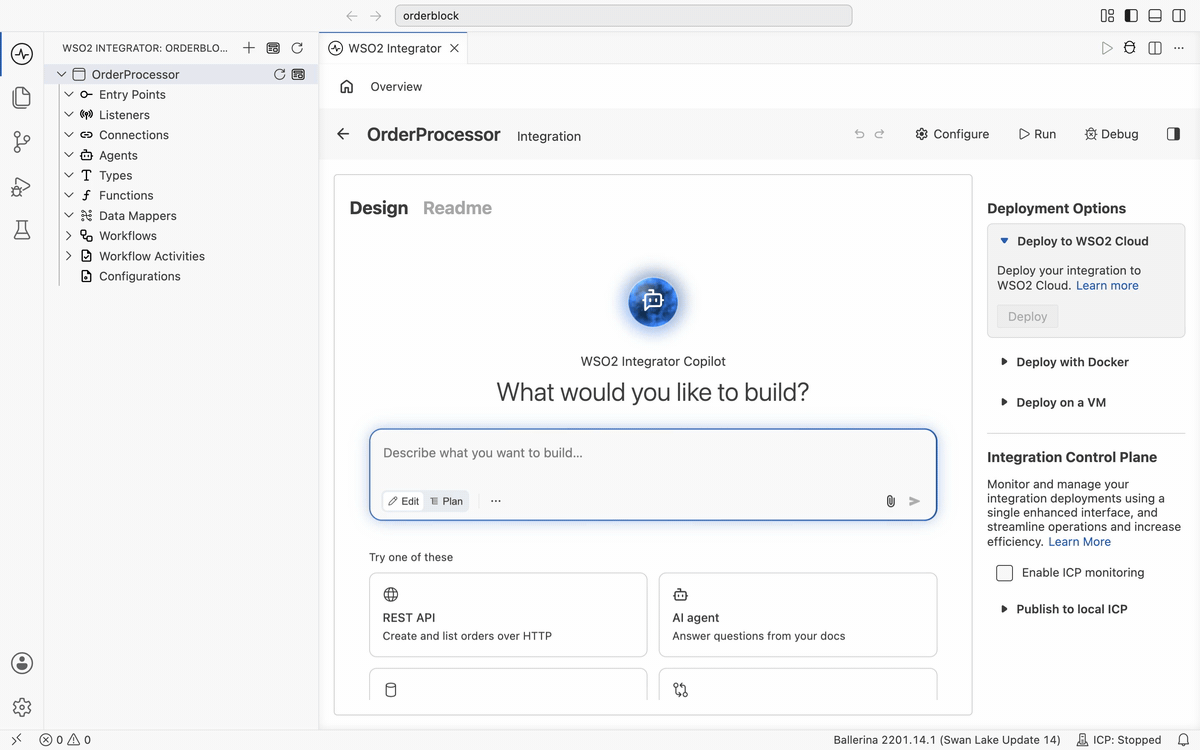The width and height of the screenshot is (1200, 750).
Task: Toggle the bottom panel
Action: coord(1155,16)
